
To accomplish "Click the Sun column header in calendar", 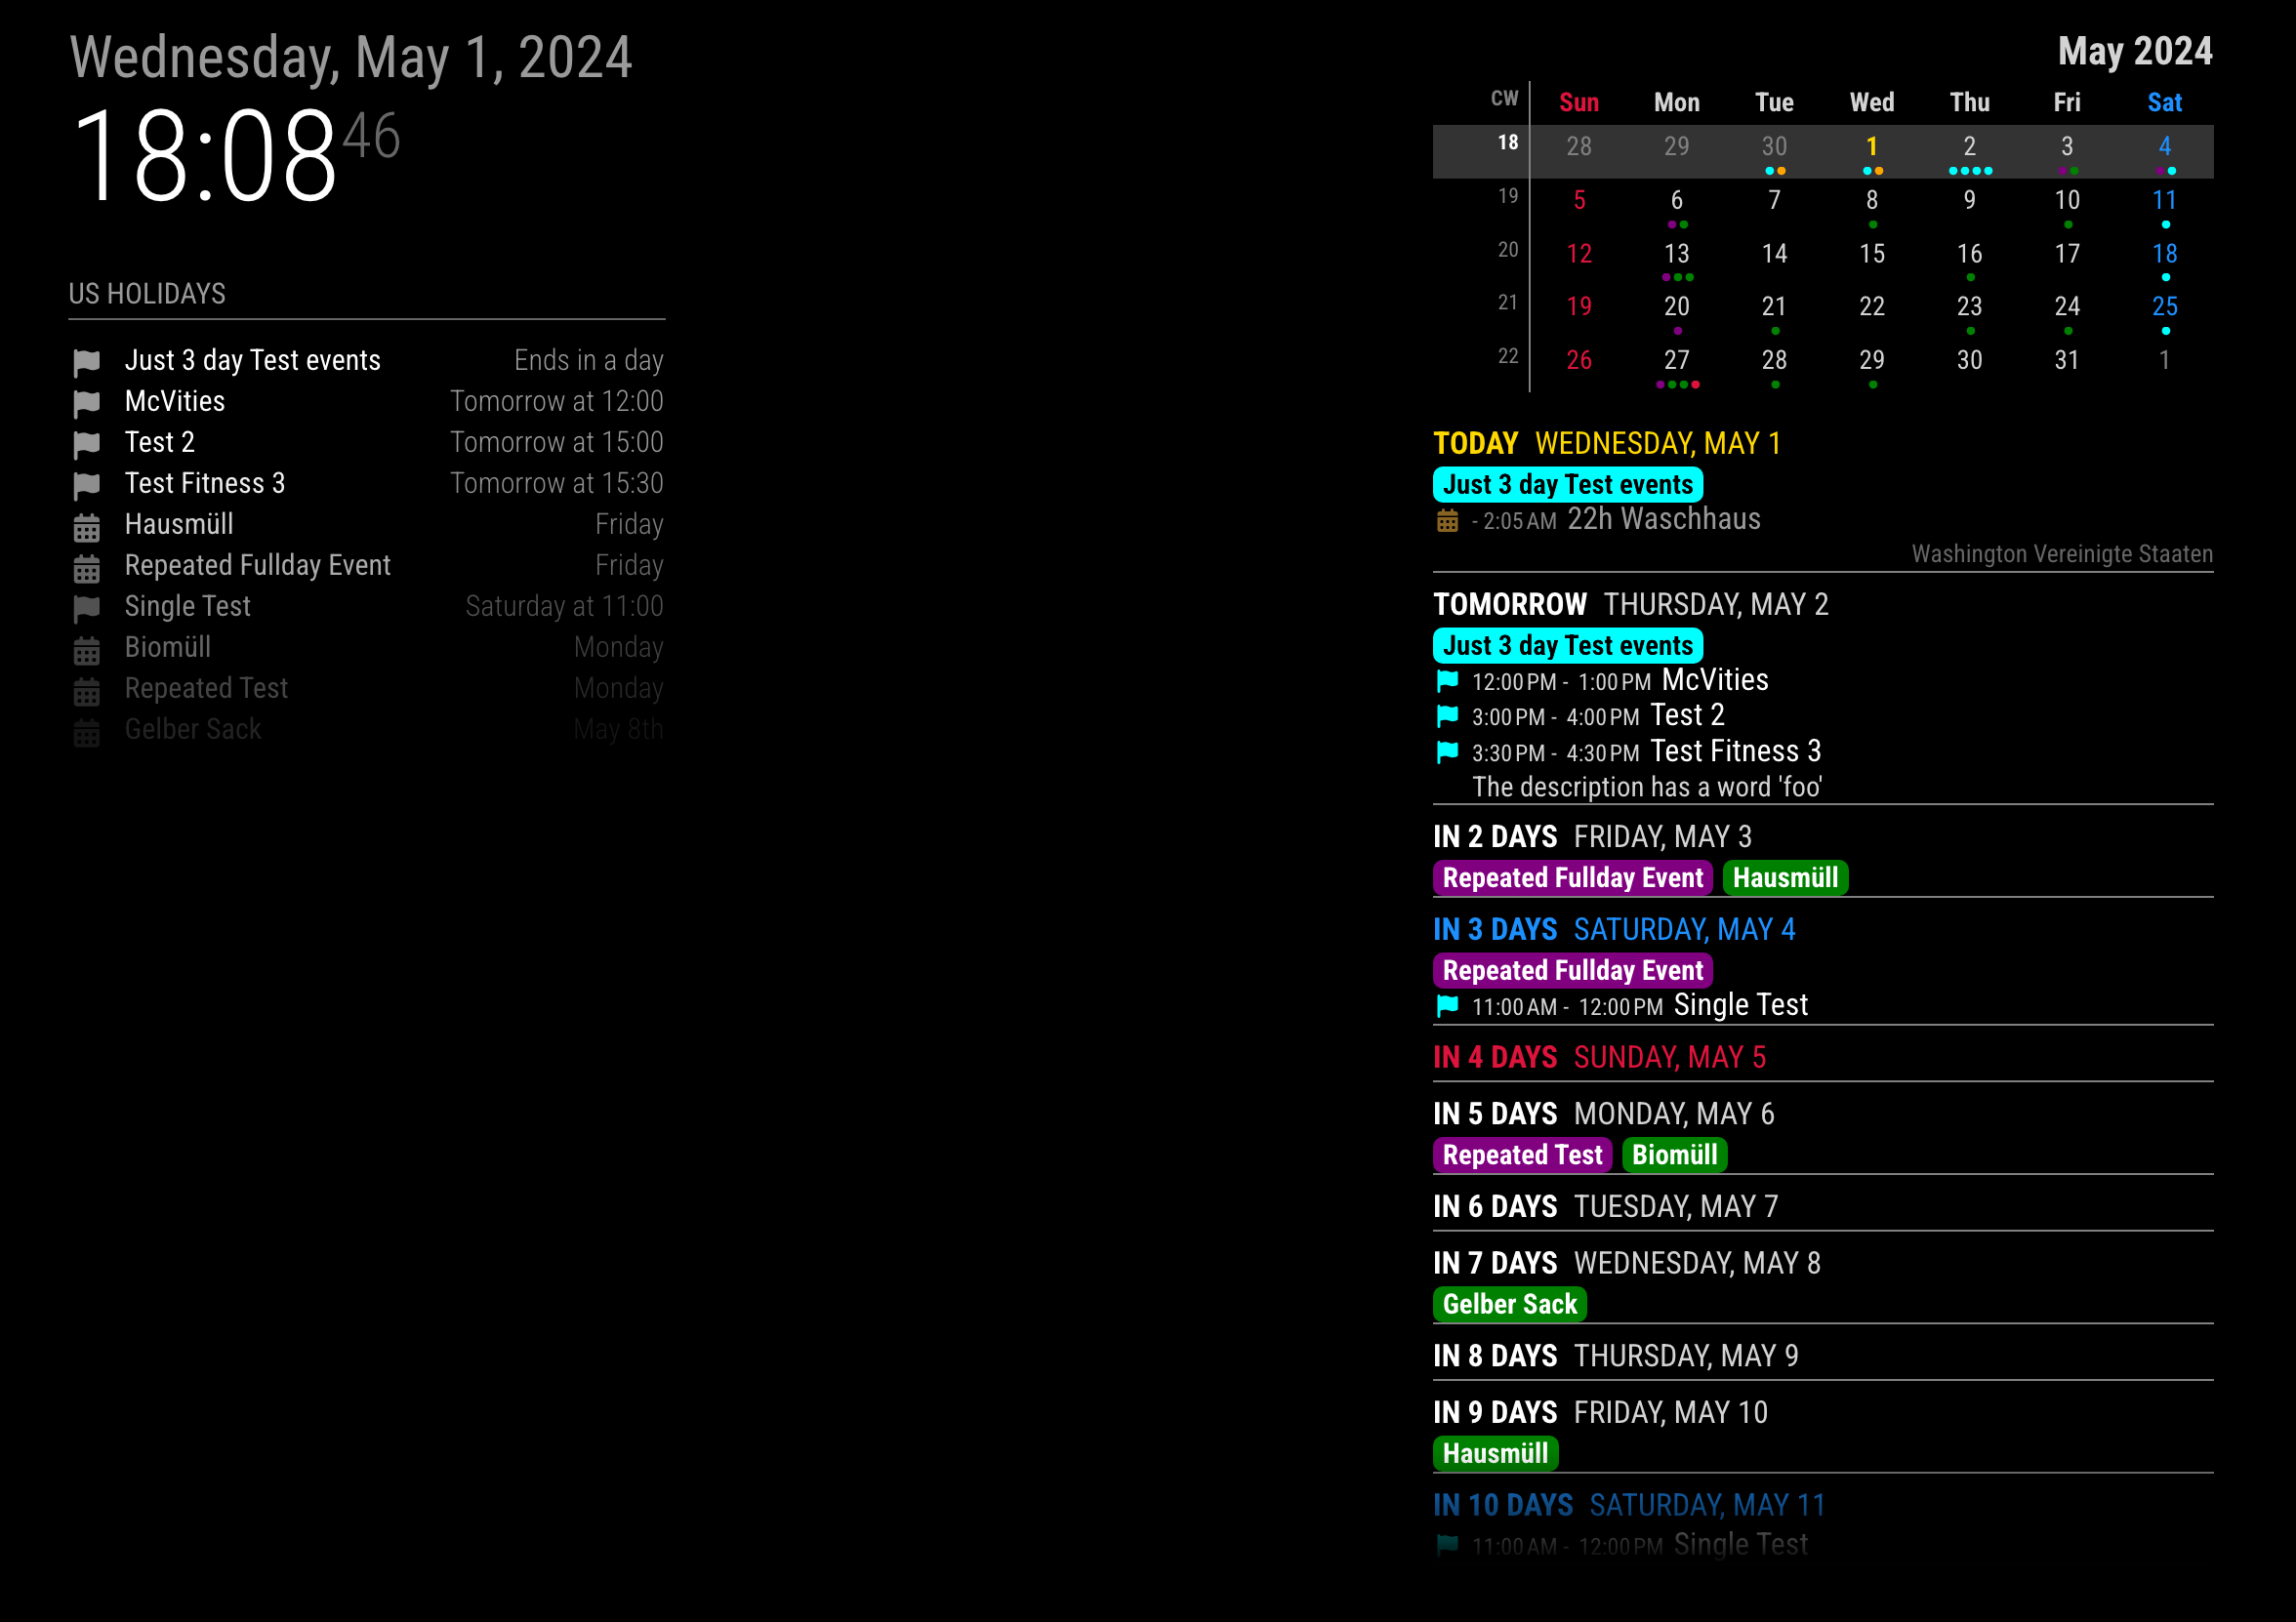I will tap(1578, 102).
